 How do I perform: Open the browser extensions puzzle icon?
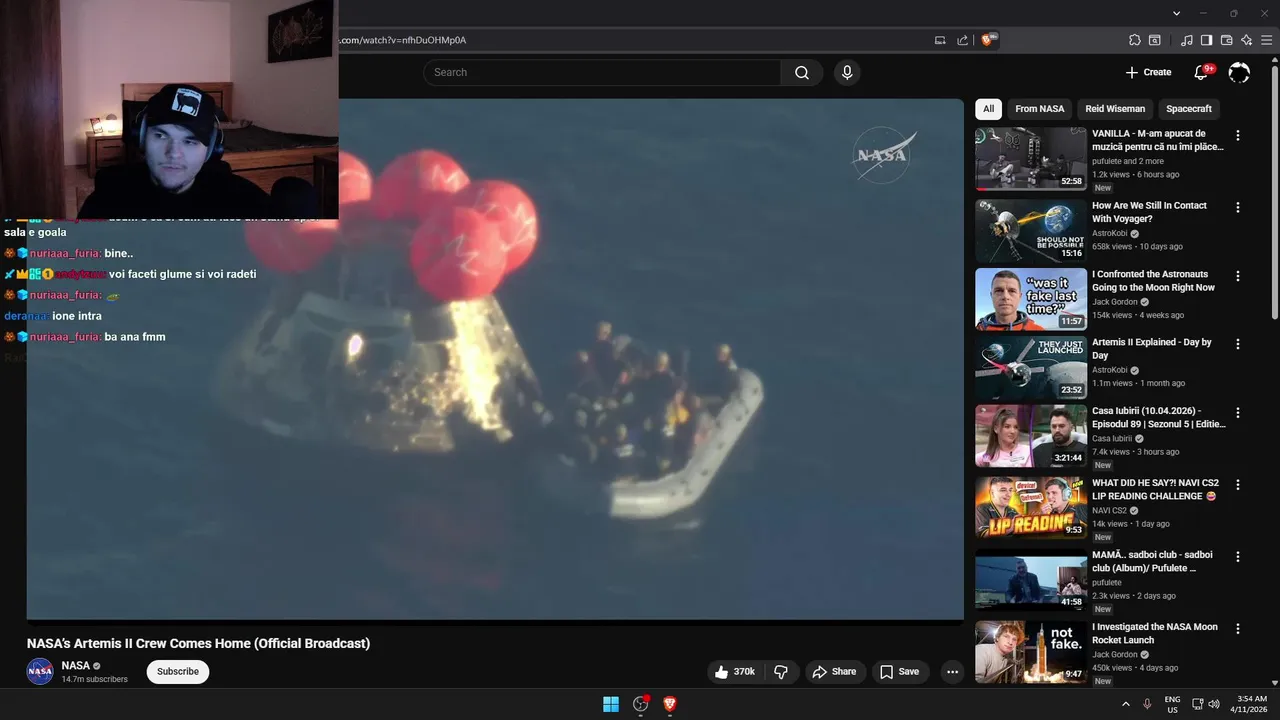click(1134, 40)
